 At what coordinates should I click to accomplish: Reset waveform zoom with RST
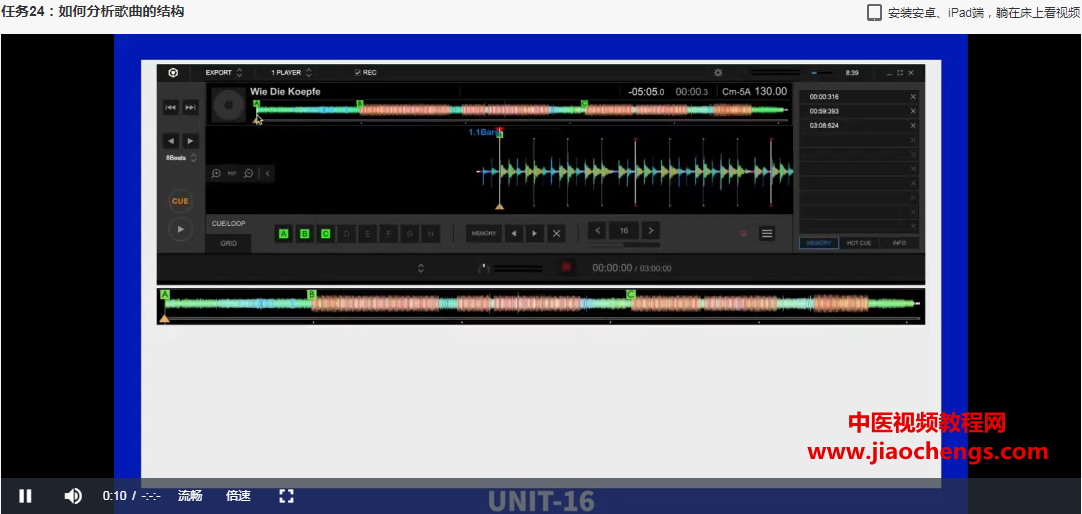tap(232, 174)
